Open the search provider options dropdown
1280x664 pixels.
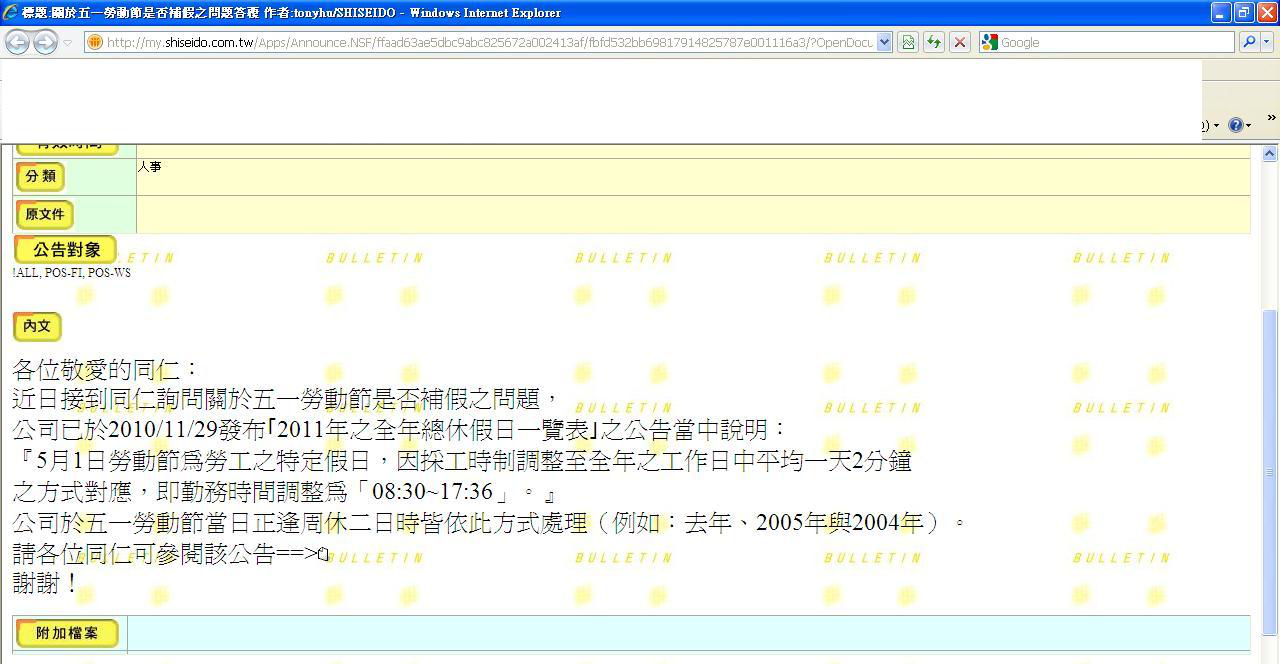(x=1267, y=42)
